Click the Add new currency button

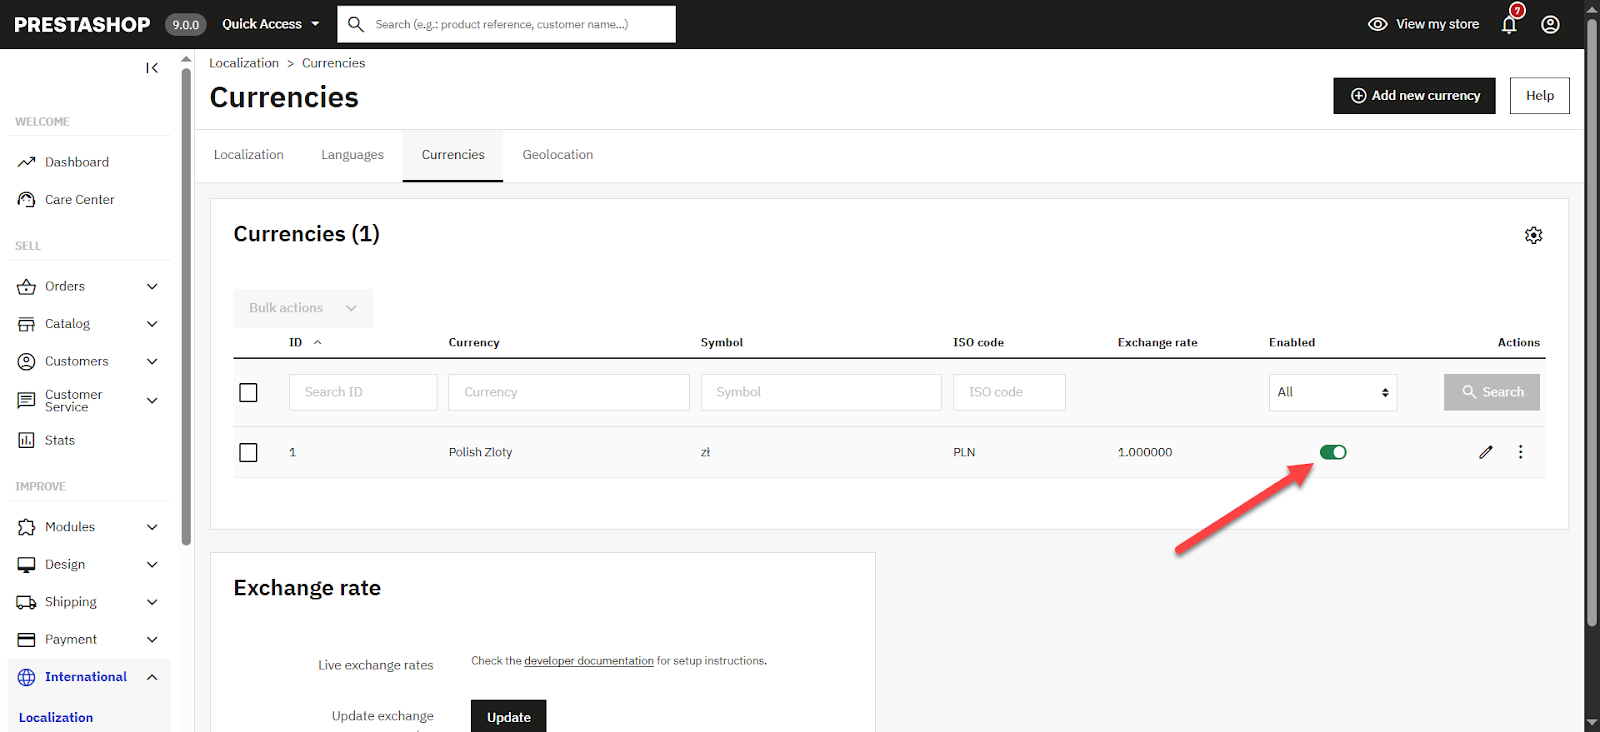click(1414, 96)
